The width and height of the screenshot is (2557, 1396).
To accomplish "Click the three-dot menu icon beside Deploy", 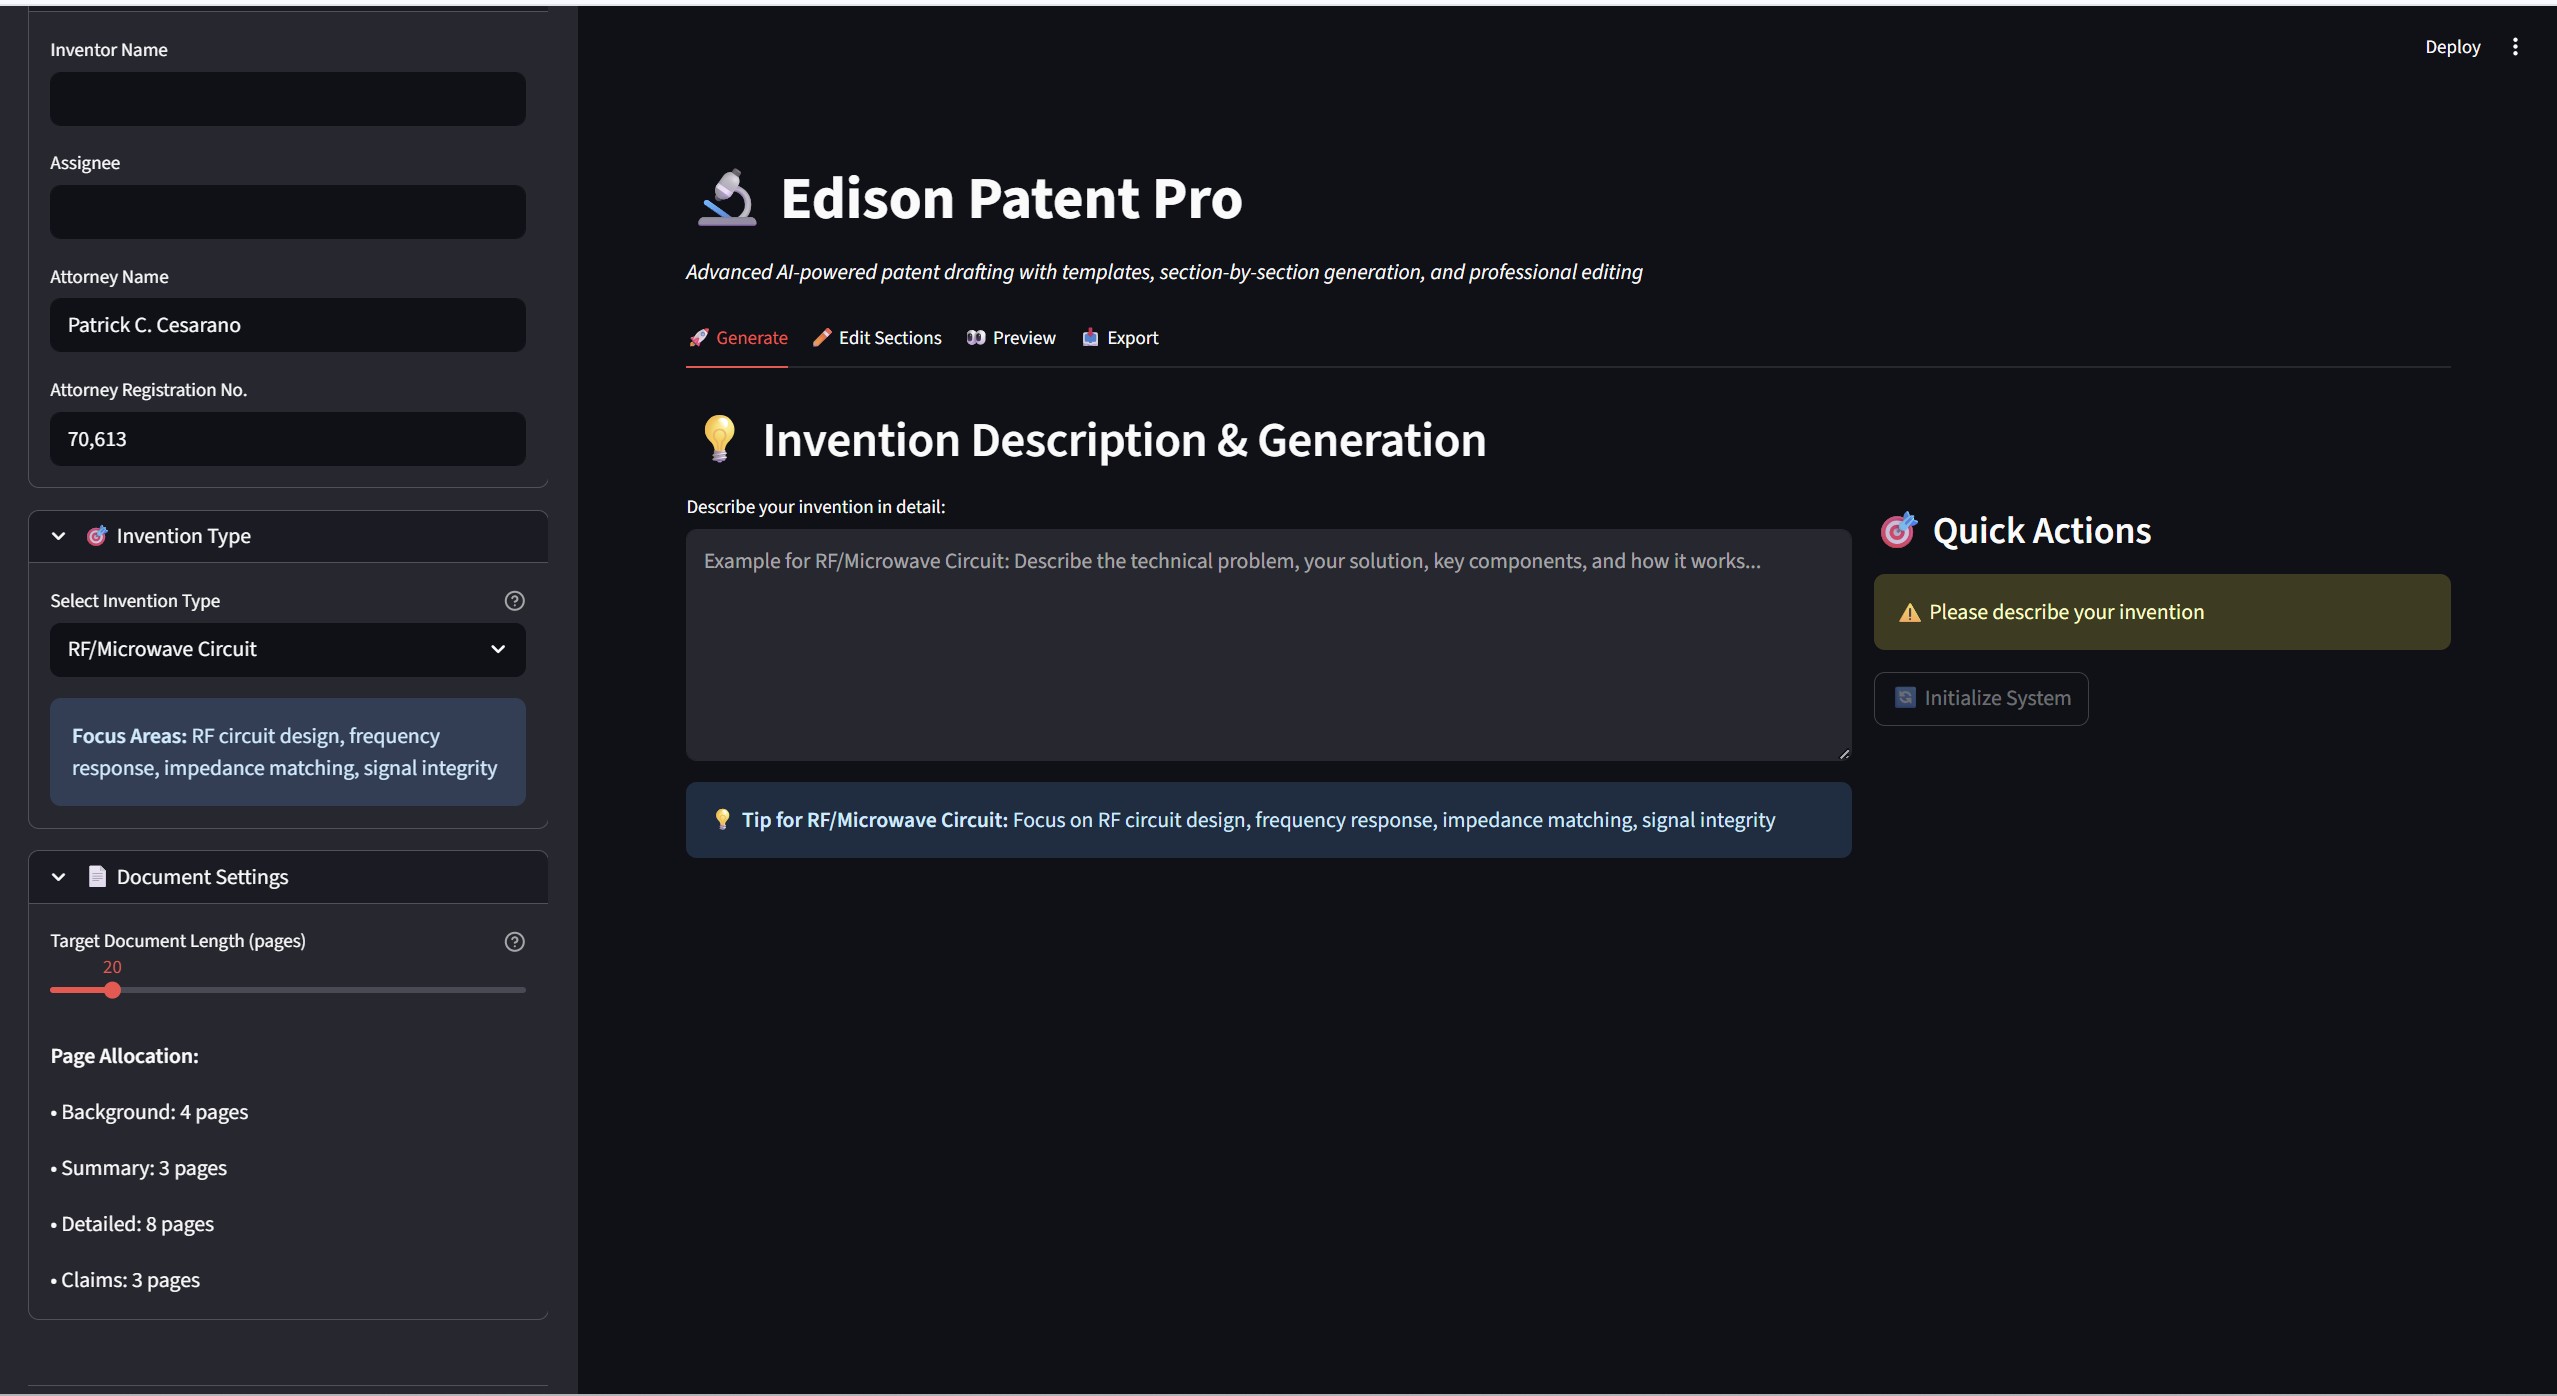I will pyautogui.click(x=2515, y=47).
